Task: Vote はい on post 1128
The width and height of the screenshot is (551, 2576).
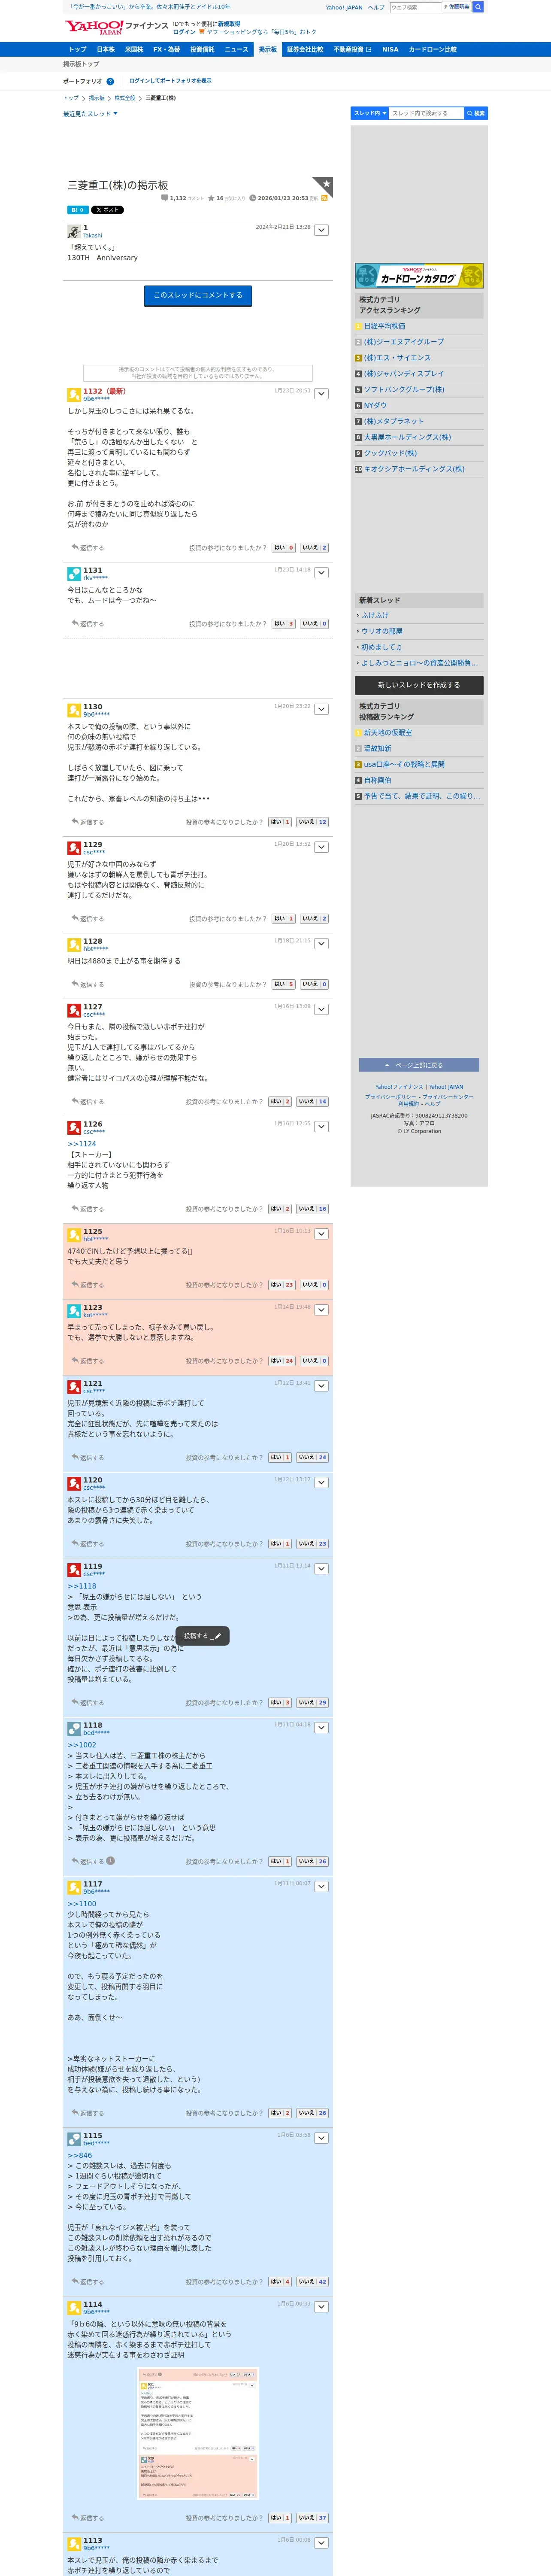Action: point(284,984)
